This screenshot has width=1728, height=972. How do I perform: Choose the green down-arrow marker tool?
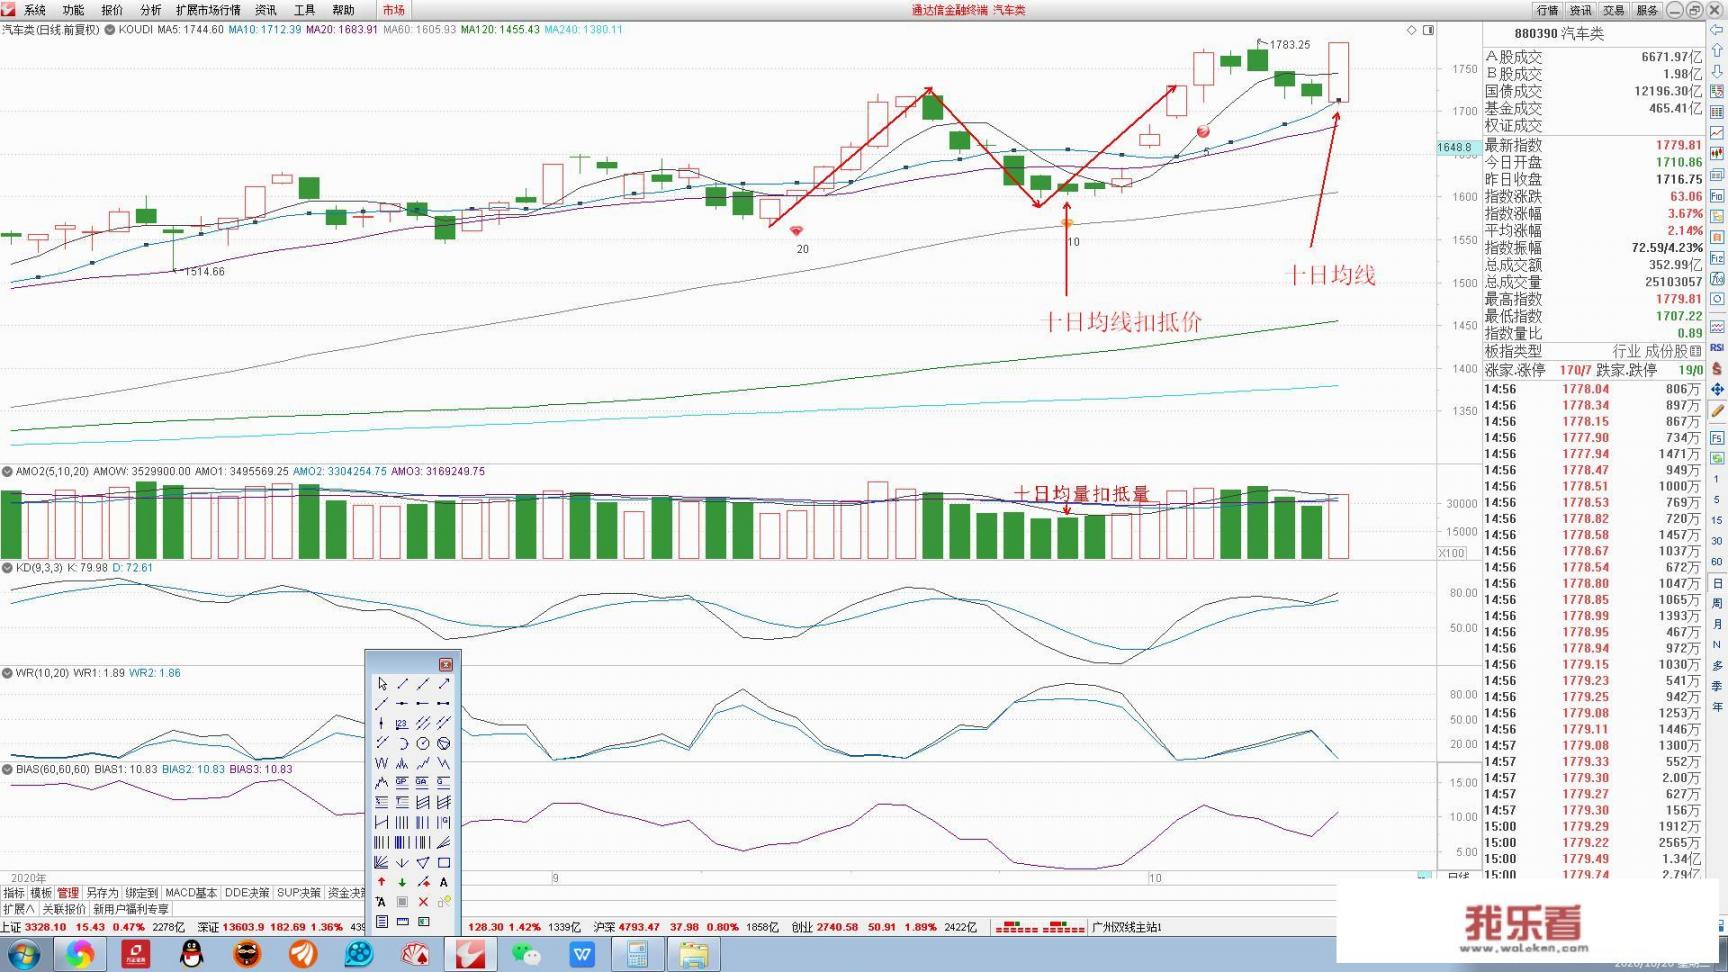[x=402, y=882]
